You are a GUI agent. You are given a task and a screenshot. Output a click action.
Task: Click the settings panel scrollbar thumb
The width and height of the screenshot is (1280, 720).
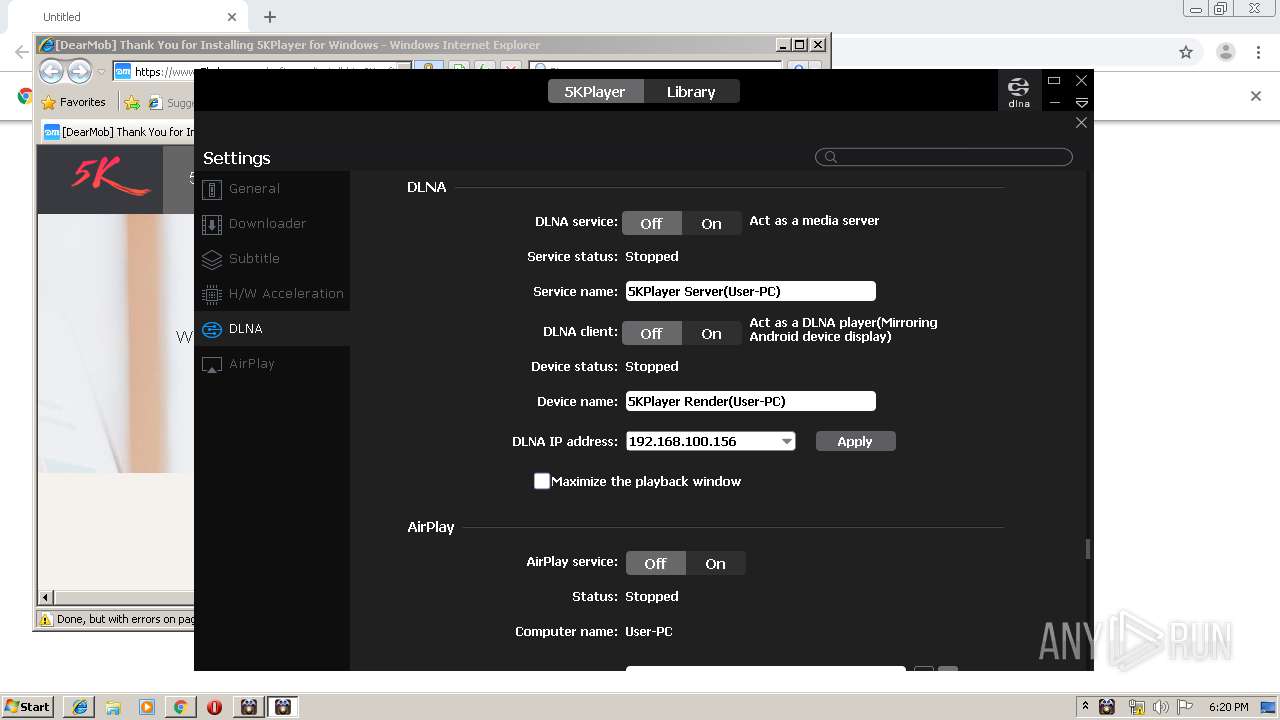tap(1087, 549)
